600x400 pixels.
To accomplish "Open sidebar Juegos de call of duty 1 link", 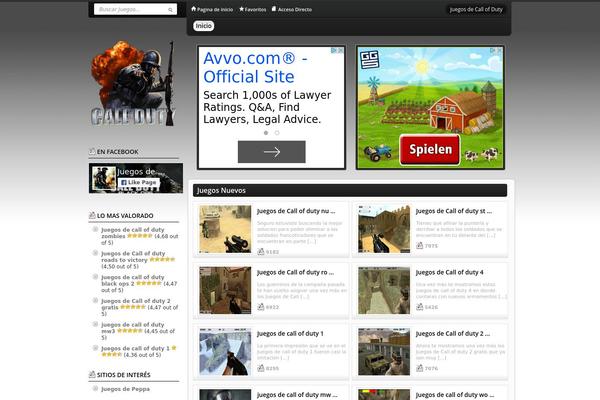I will [135, 348].
